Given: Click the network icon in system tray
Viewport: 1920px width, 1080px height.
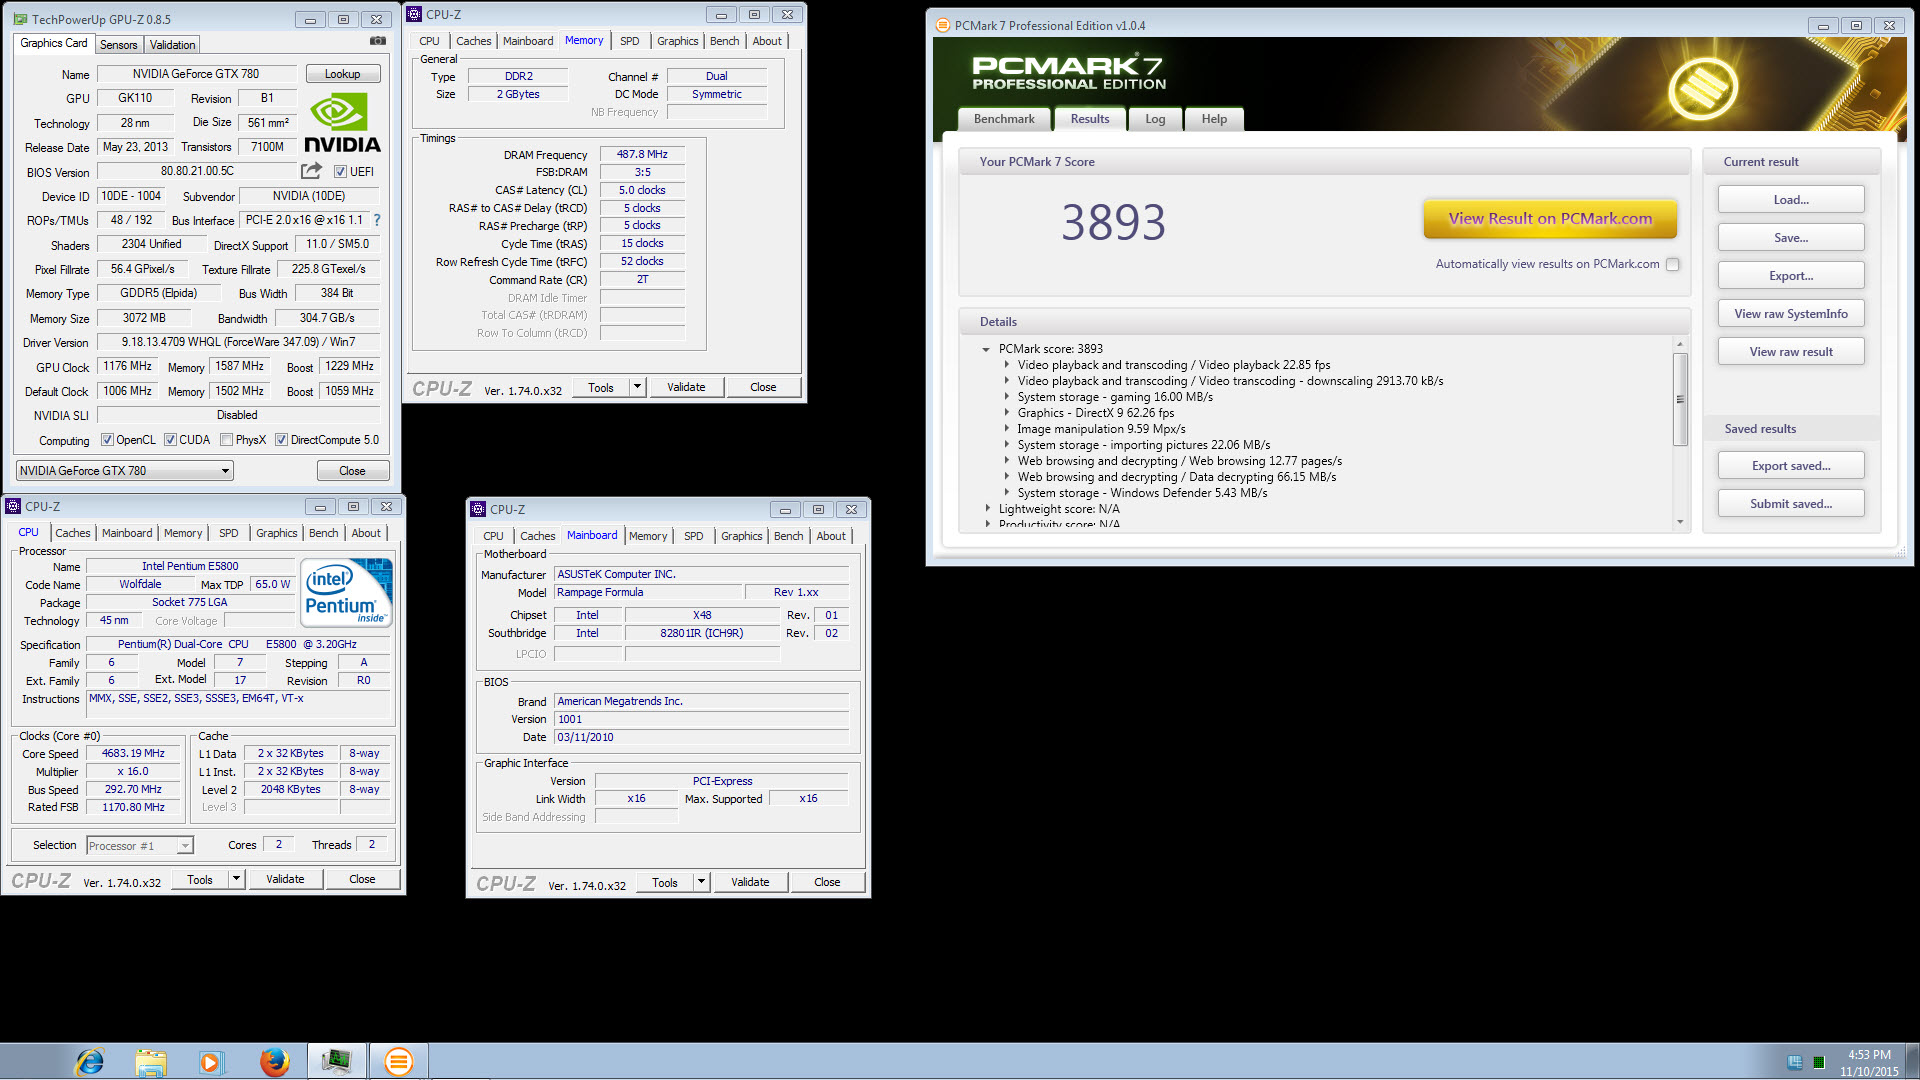Looking at the screenshot, I should pos(1795,1062).
